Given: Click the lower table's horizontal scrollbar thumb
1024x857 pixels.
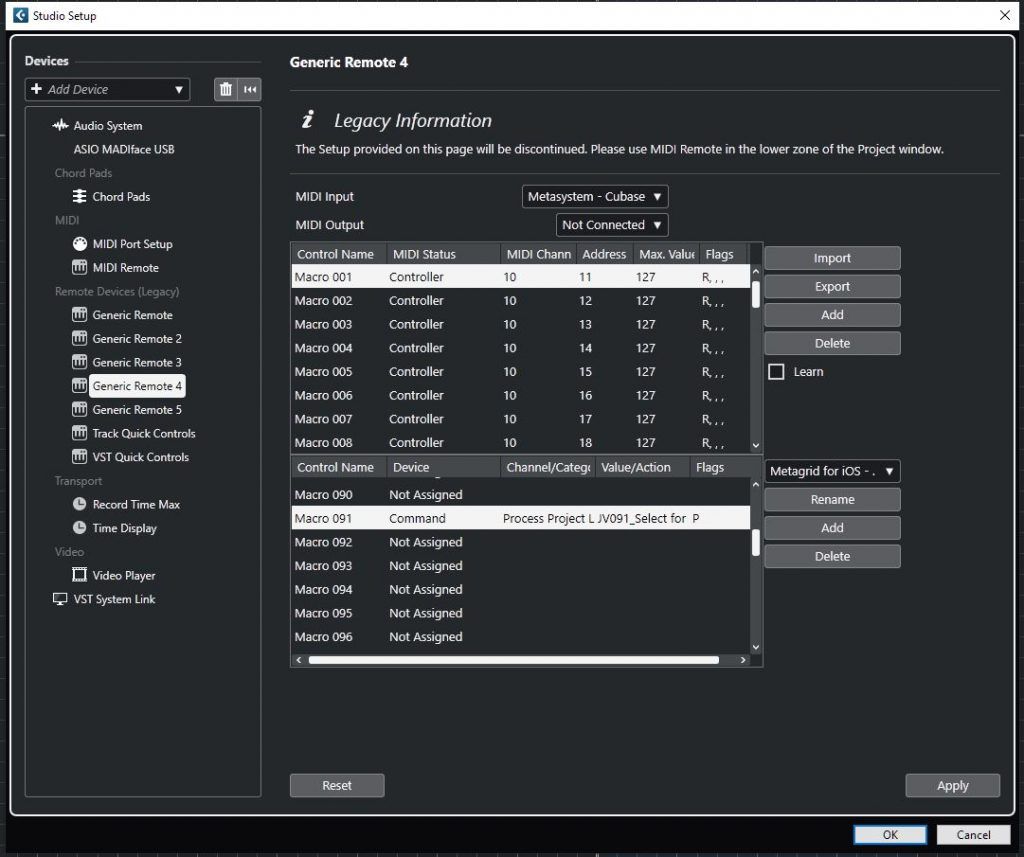Looking at the screenshot, I should (513, 660).
